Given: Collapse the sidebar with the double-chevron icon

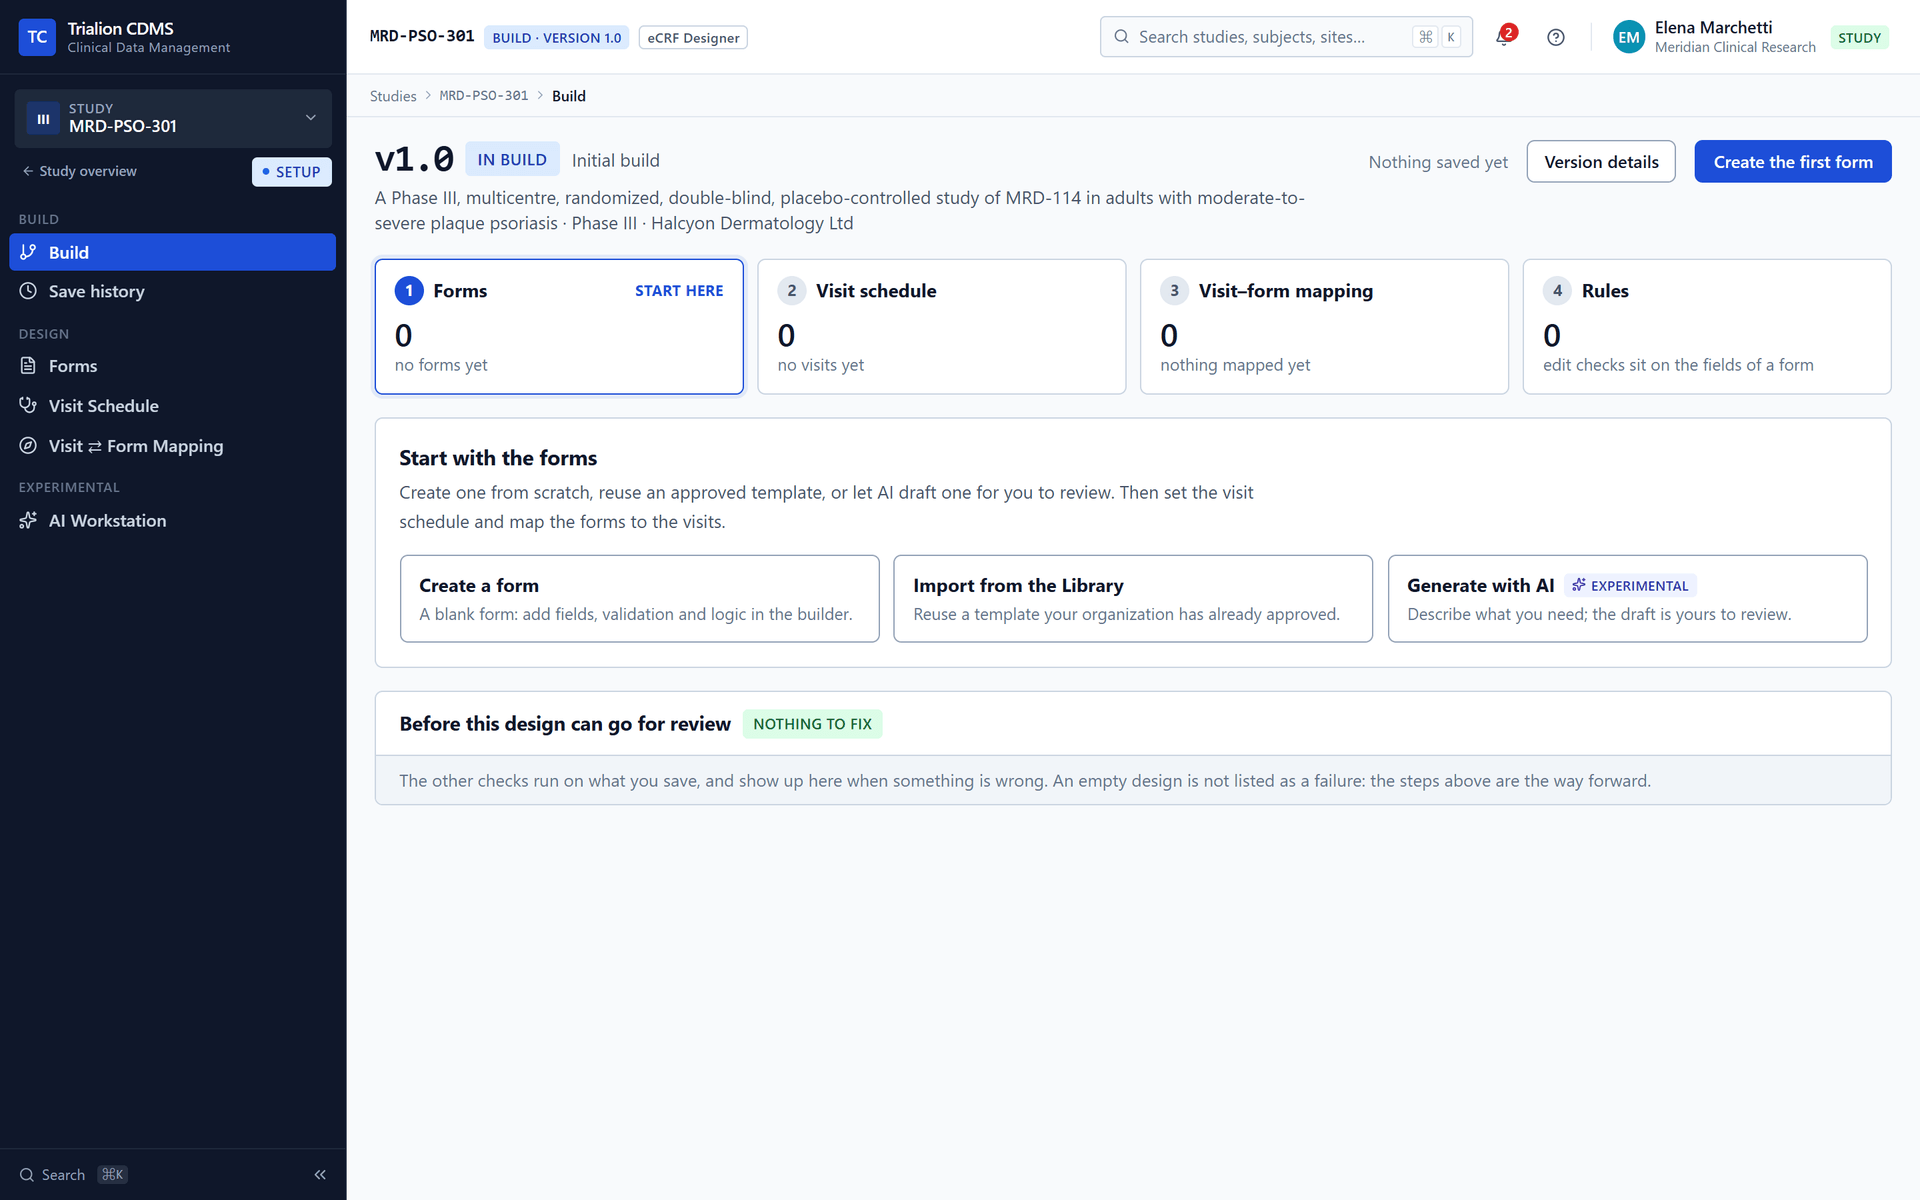Looking at the screenshot, I should pyautogui.click(x=320, y=1174).
